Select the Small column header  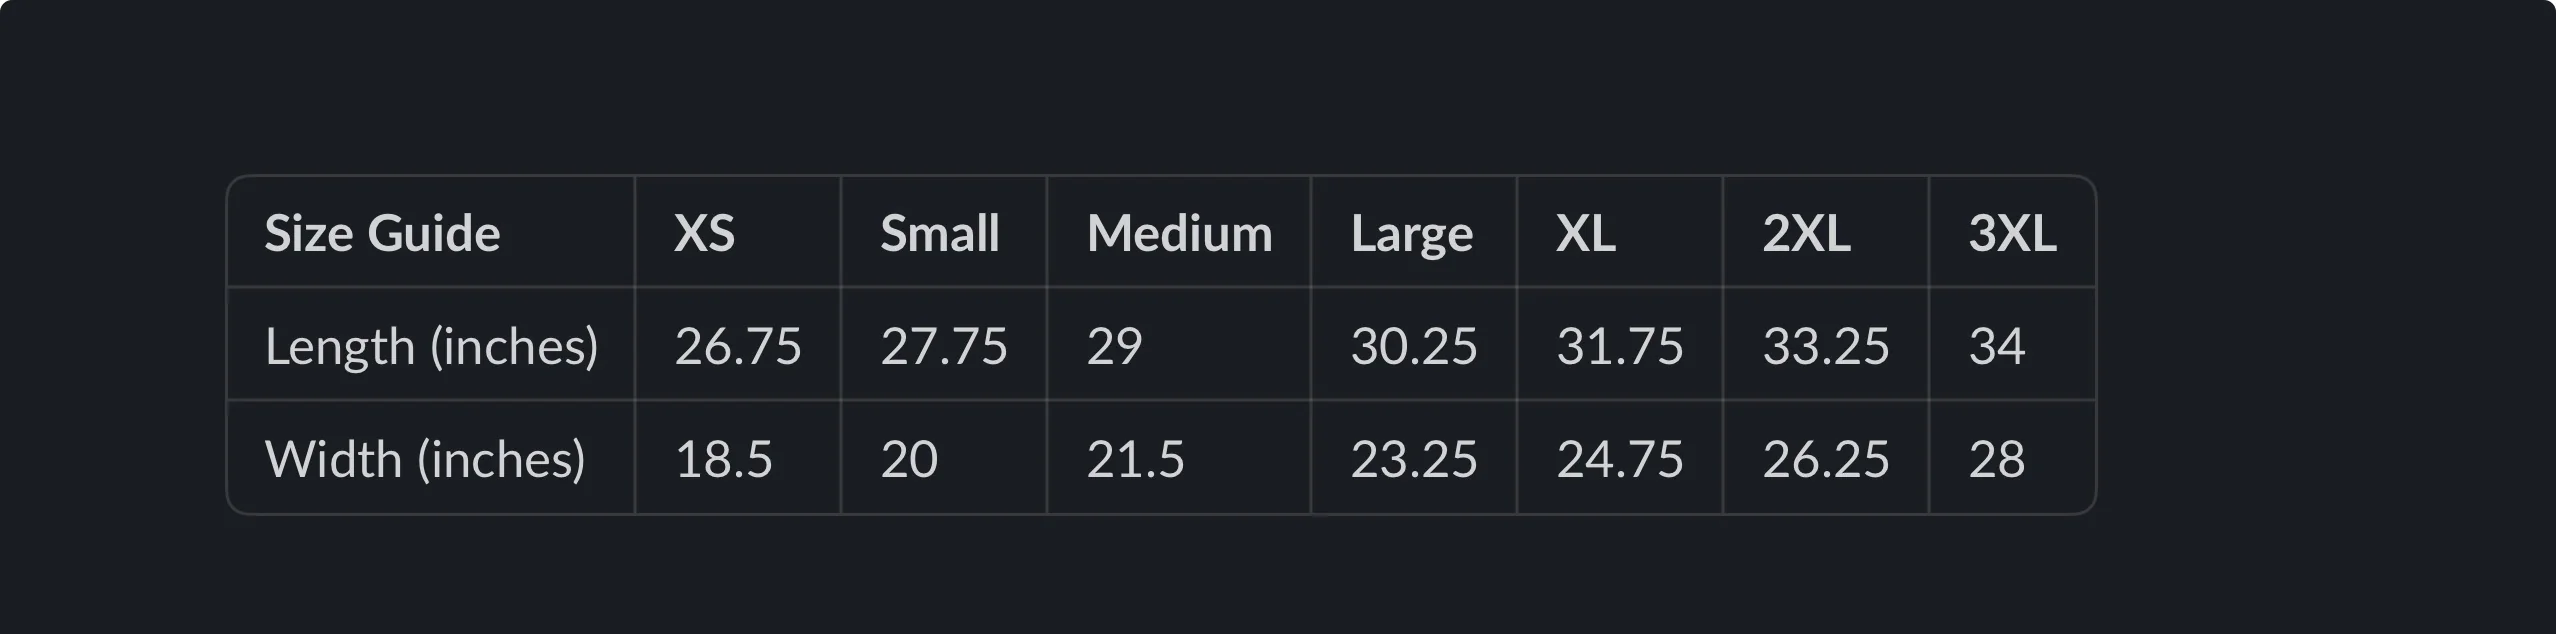(x=944, y=232)
